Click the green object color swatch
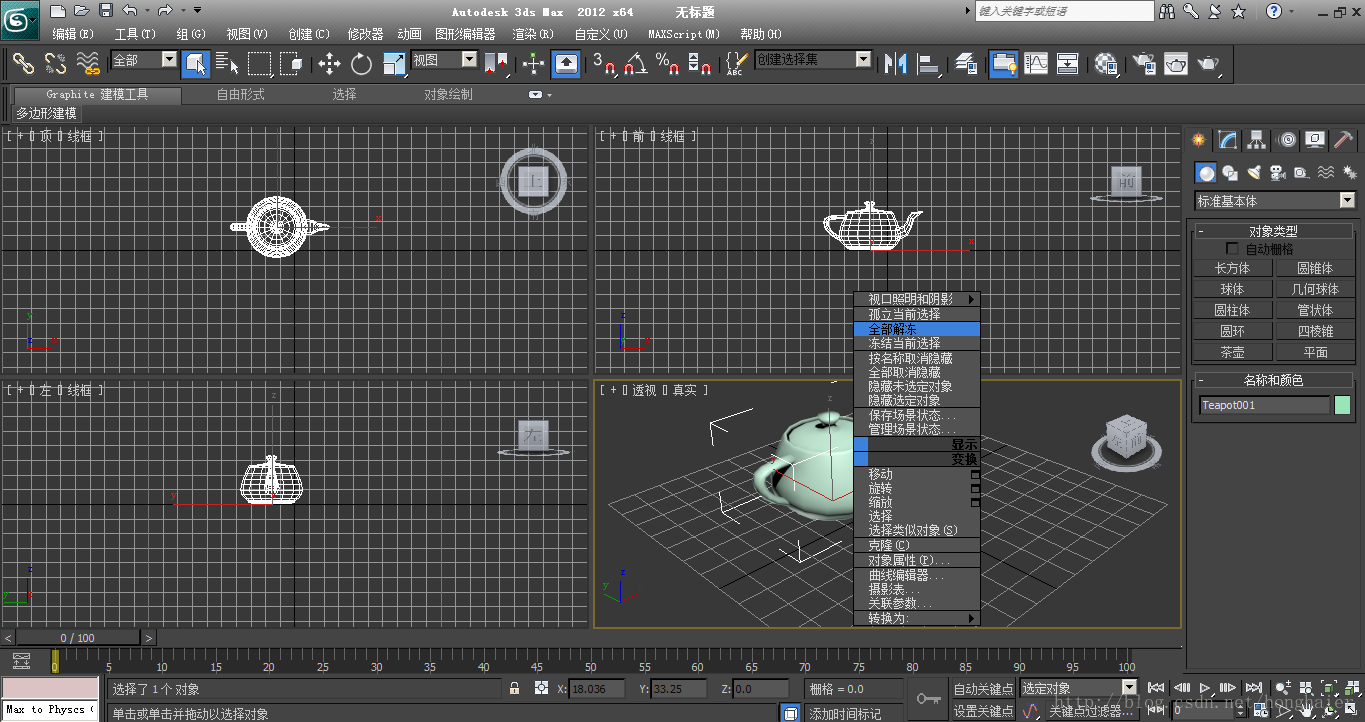Screen dimensions: 1365x722 click(1342, 405)
